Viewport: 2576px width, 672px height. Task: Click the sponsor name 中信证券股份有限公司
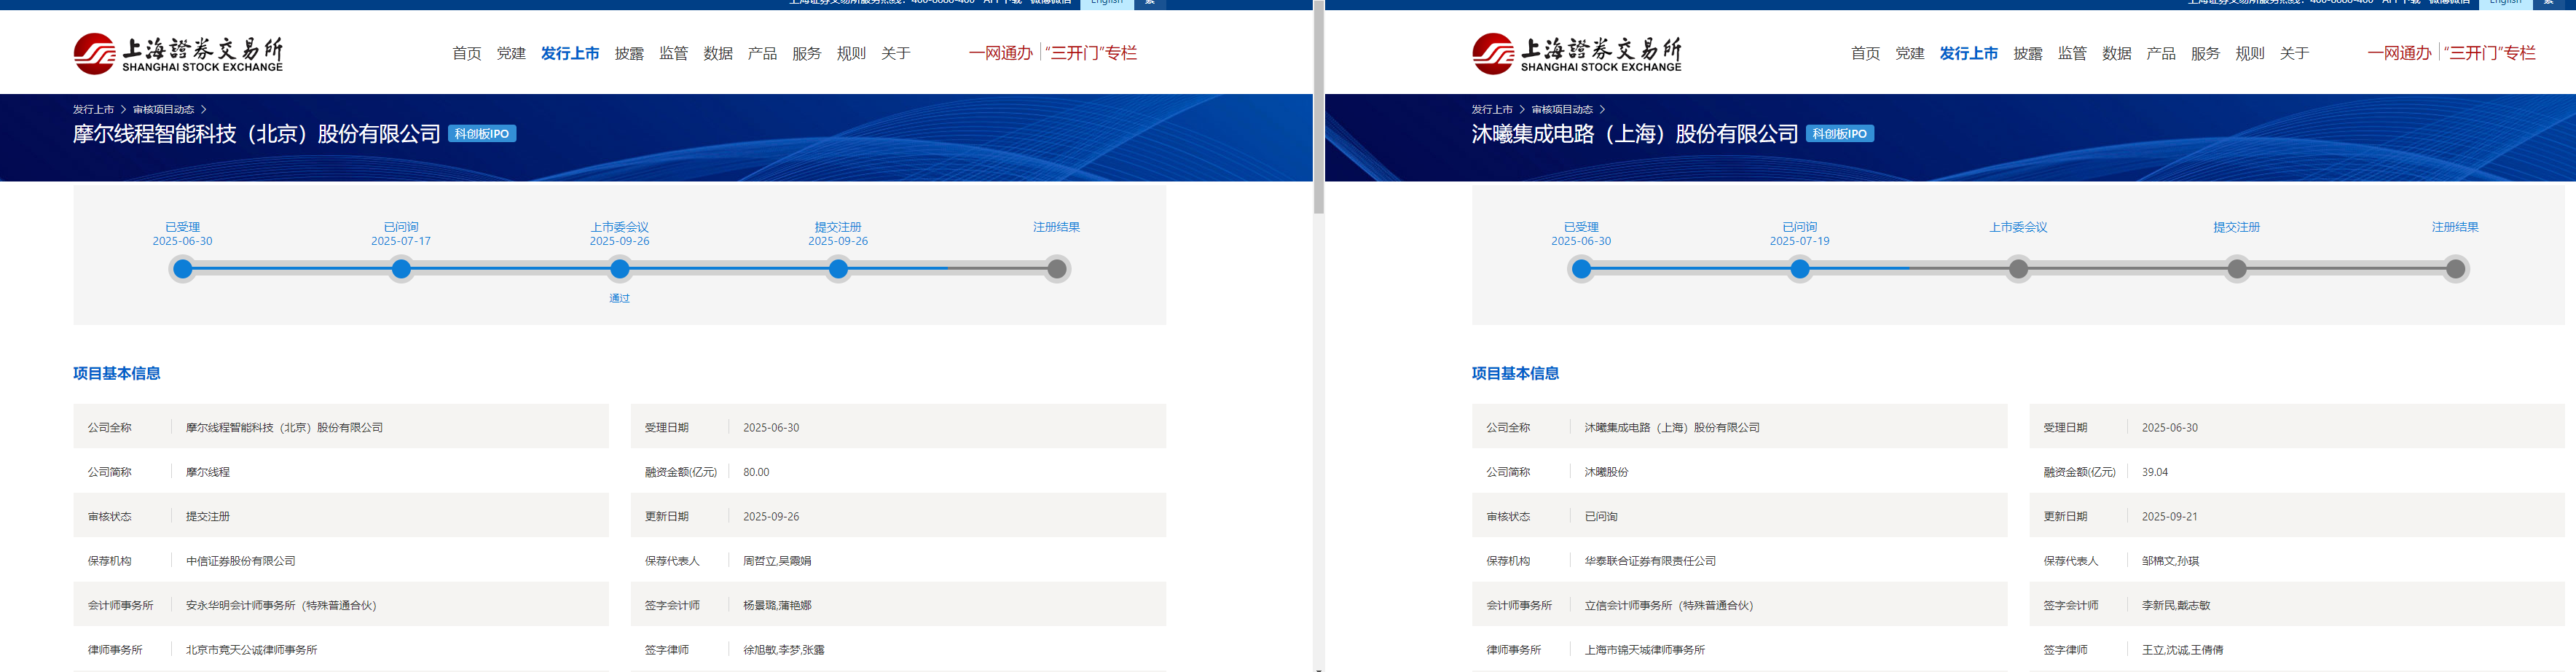click(241, 561)
